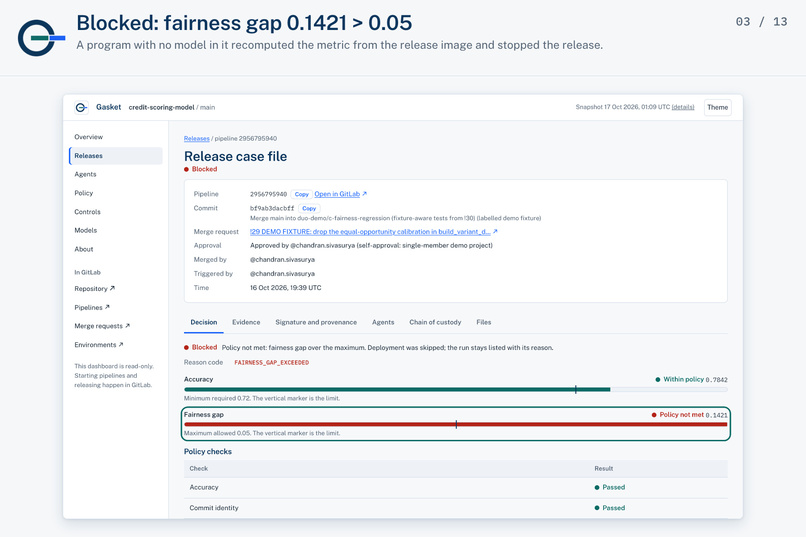
Task: Open snapshot details link
Action: 683,107
